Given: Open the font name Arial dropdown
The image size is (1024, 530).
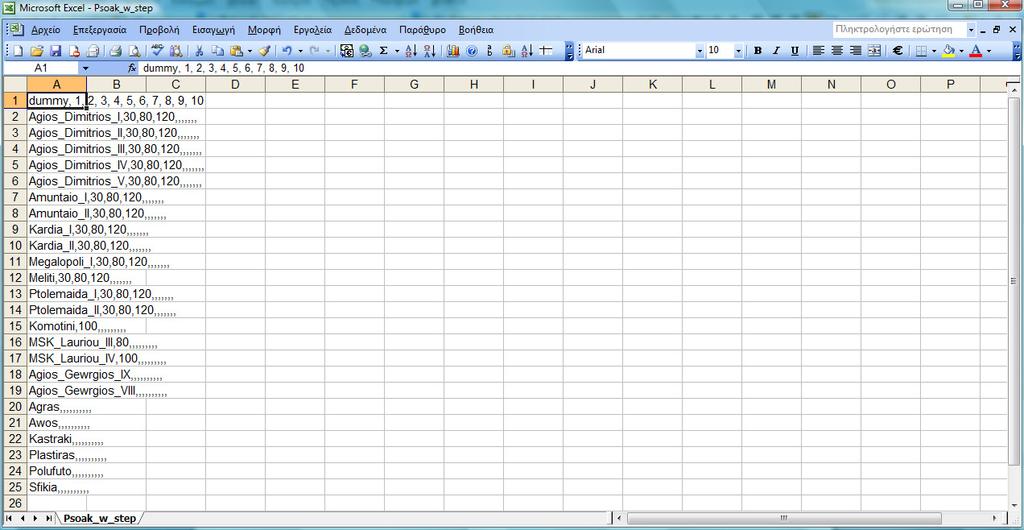Looking at the screenshot, I should [x=700, y=51].
